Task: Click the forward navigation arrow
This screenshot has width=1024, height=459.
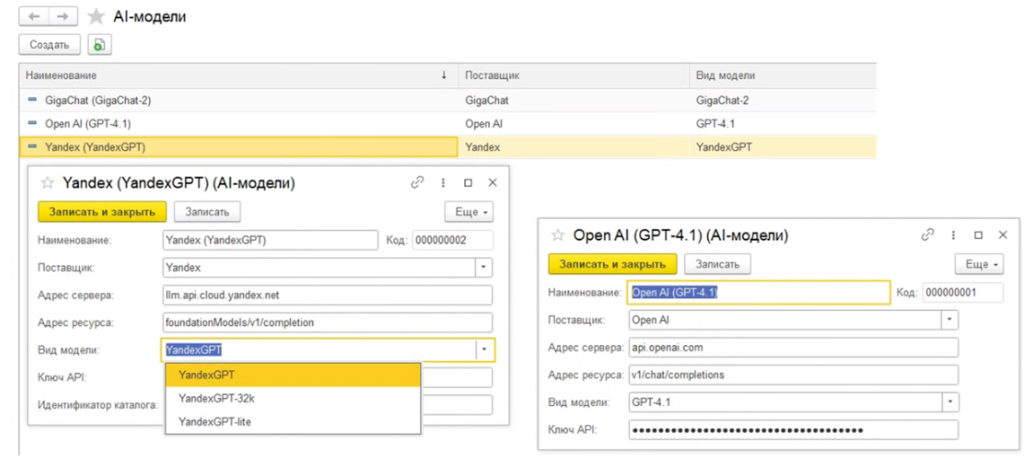Action: 61,17
